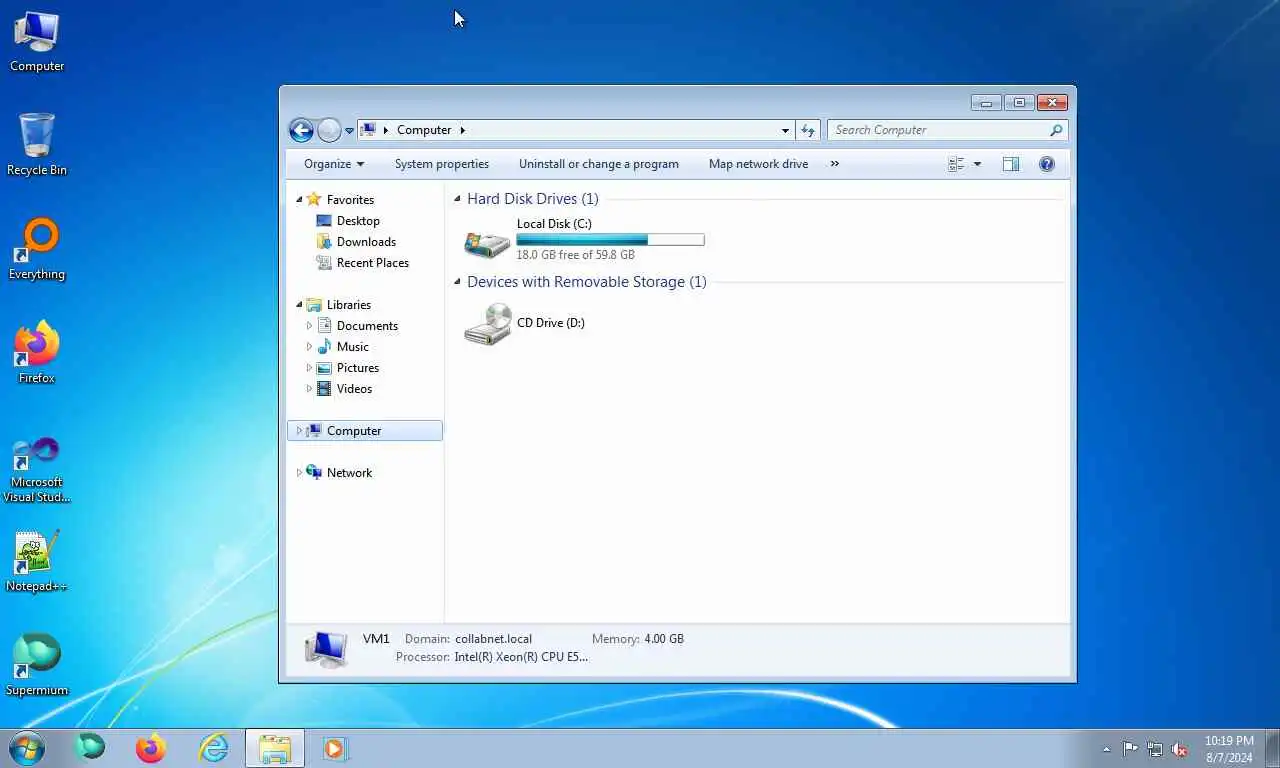Select Desktop under Favorites

pos(358,221)
